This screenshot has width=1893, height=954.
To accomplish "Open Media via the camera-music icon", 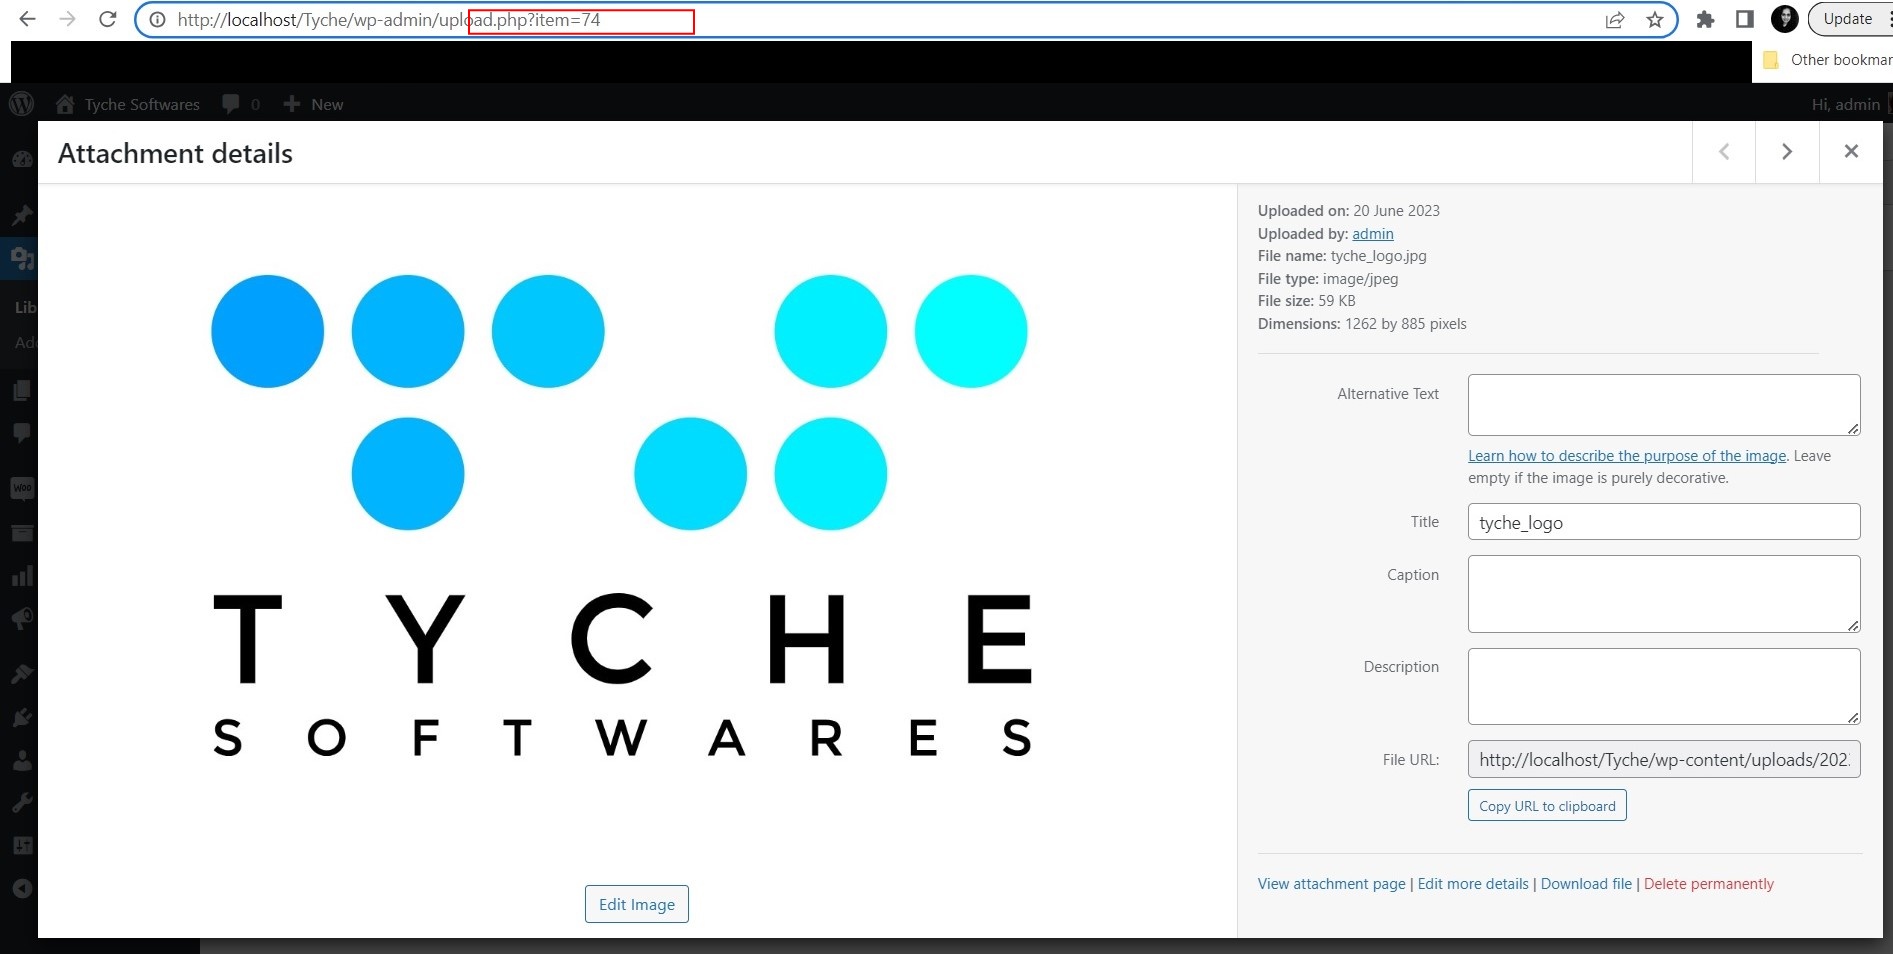I will (x=21, y=259).
